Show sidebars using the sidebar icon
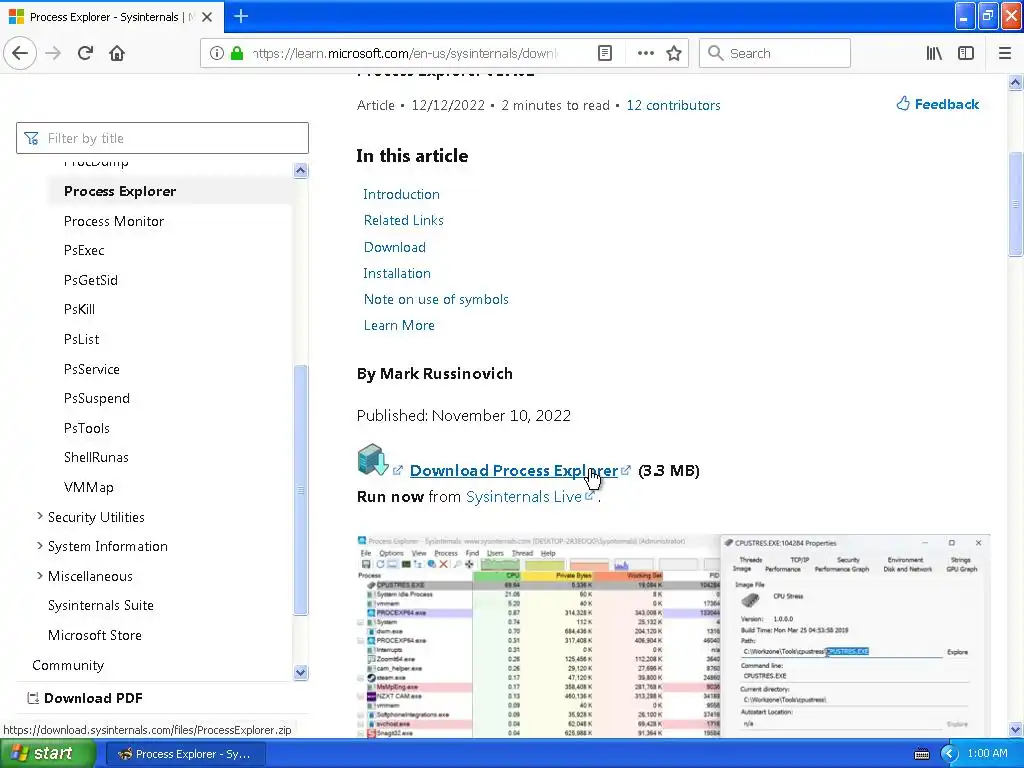 pyautogui.click(x=966, y=53)
